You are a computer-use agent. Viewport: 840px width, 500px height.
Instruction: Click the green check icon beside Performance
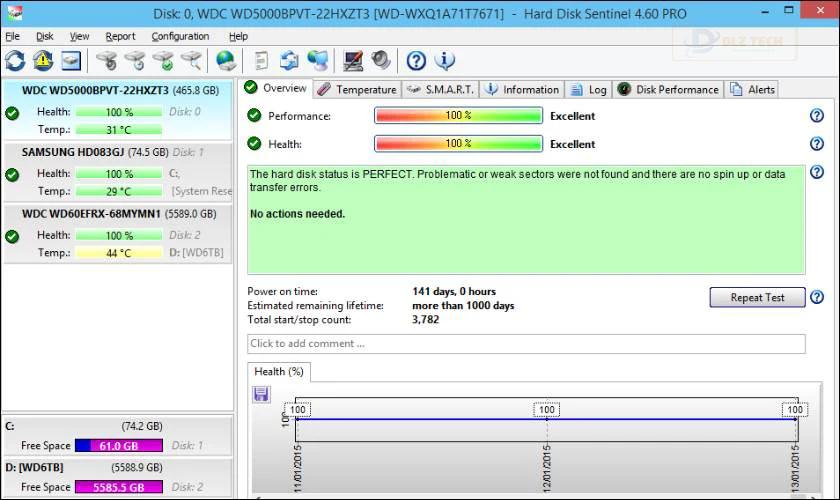(254, 115)
